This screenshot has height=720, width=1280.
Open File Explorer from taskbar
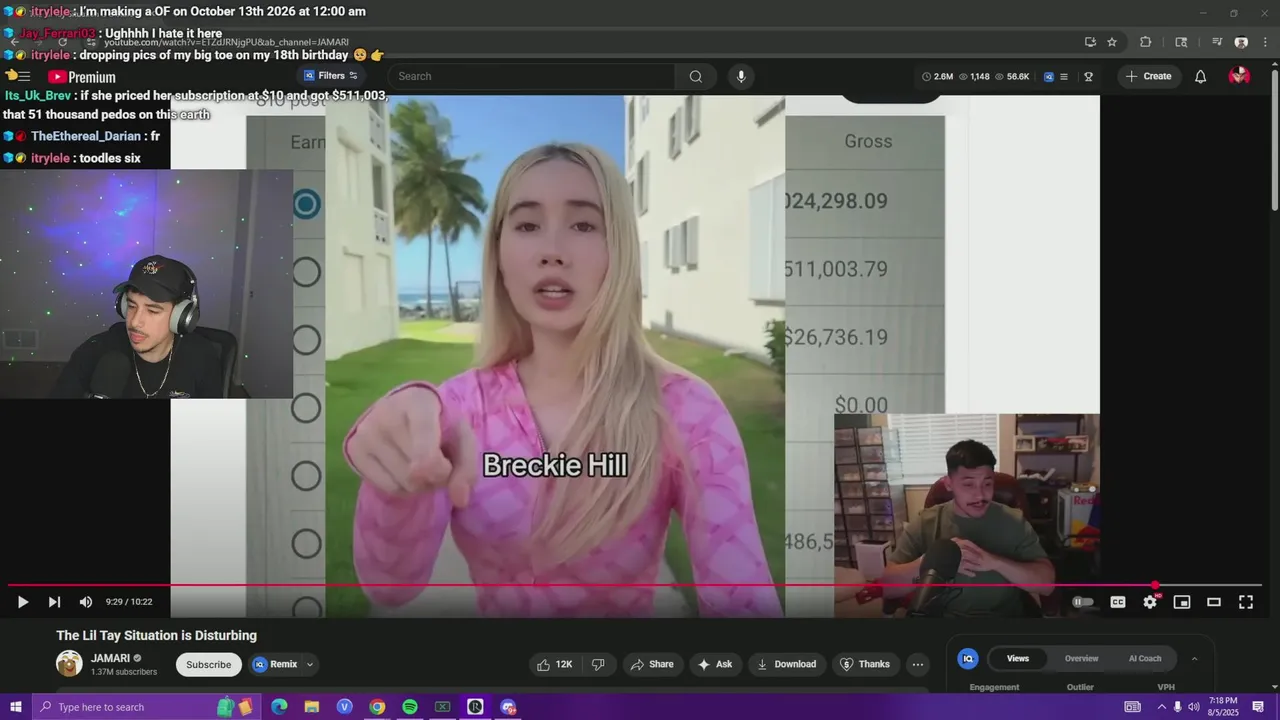(312, 707)
